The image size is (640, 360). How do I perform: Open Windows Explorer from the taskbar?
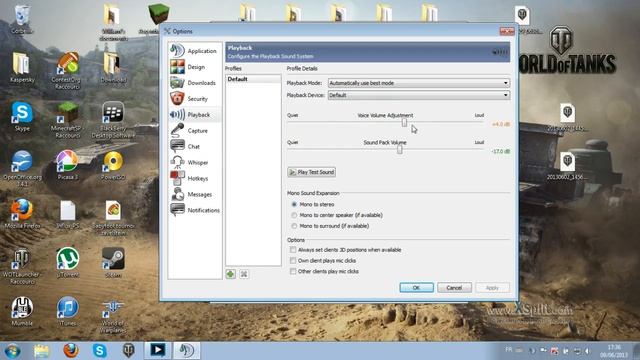(x=41, y=351)
